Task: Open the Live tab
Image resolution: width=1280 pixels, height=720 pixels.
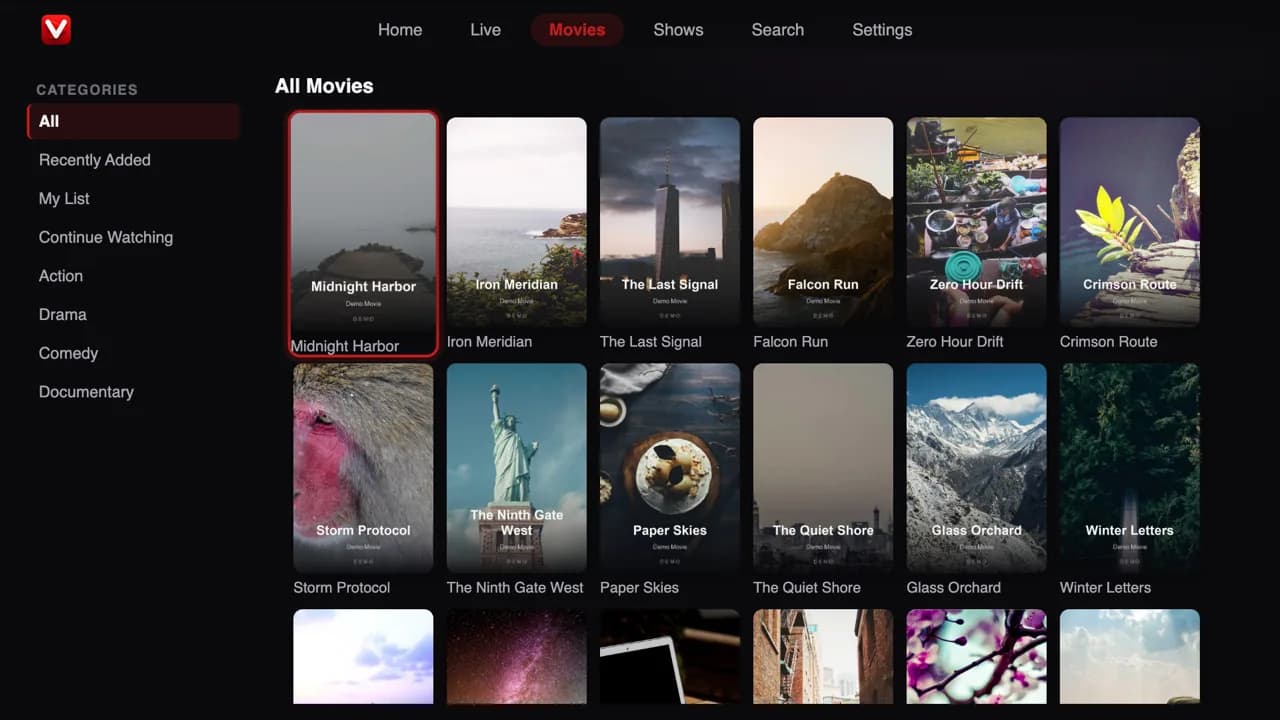Action: coord(485,30)
